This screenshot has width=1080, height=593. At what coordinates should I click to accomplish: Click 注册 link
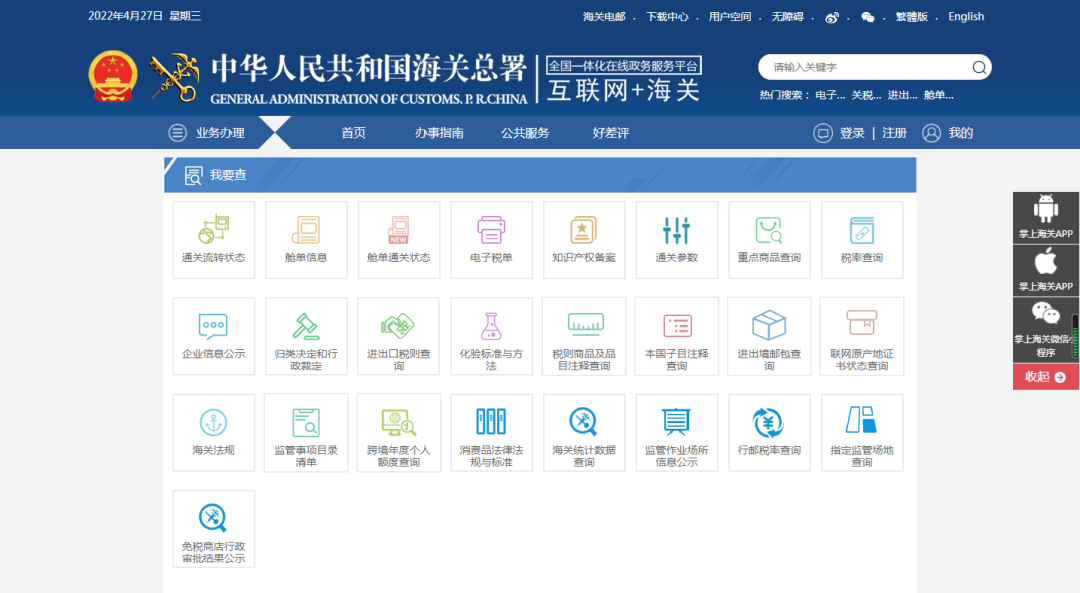coord(894,133)
